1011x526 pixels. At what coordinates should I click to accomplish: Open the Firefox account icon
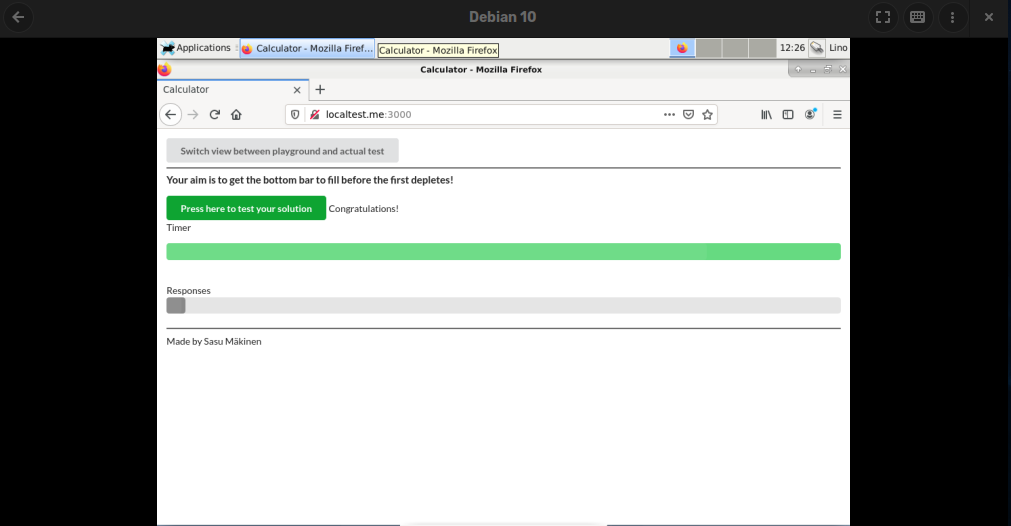(810, 114)
